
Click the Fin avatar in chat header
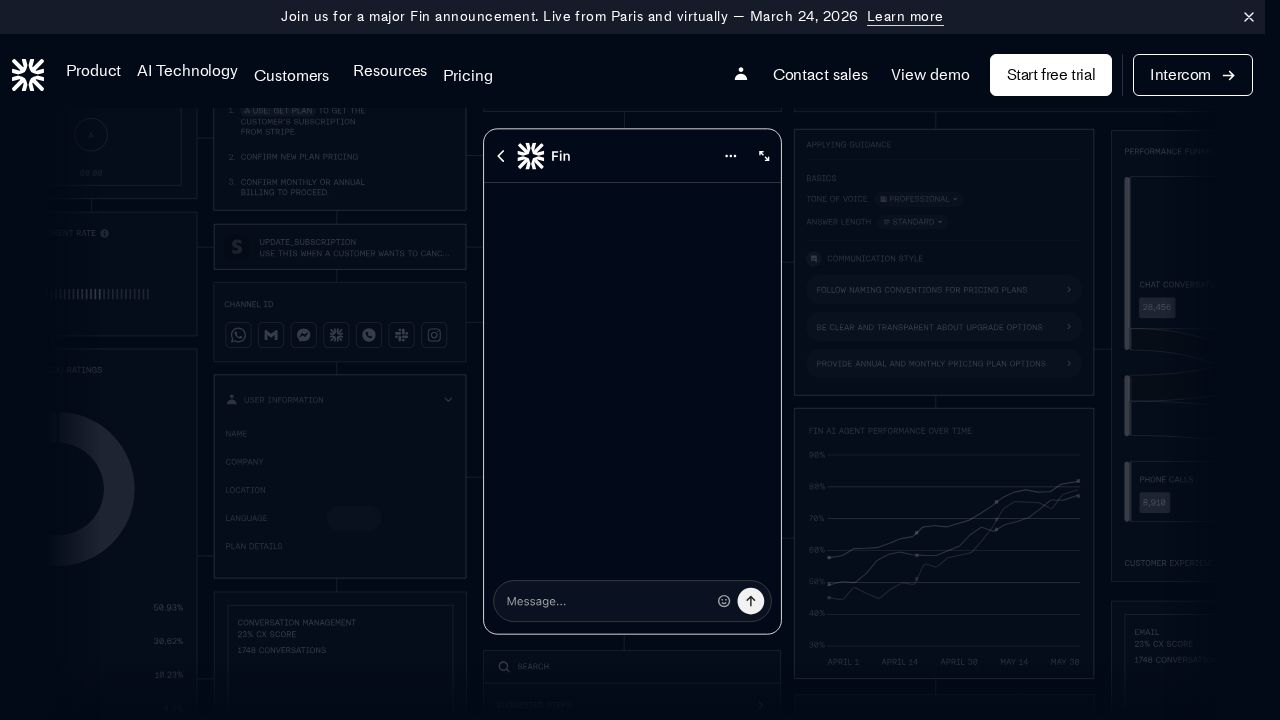(x=531, y=156)
